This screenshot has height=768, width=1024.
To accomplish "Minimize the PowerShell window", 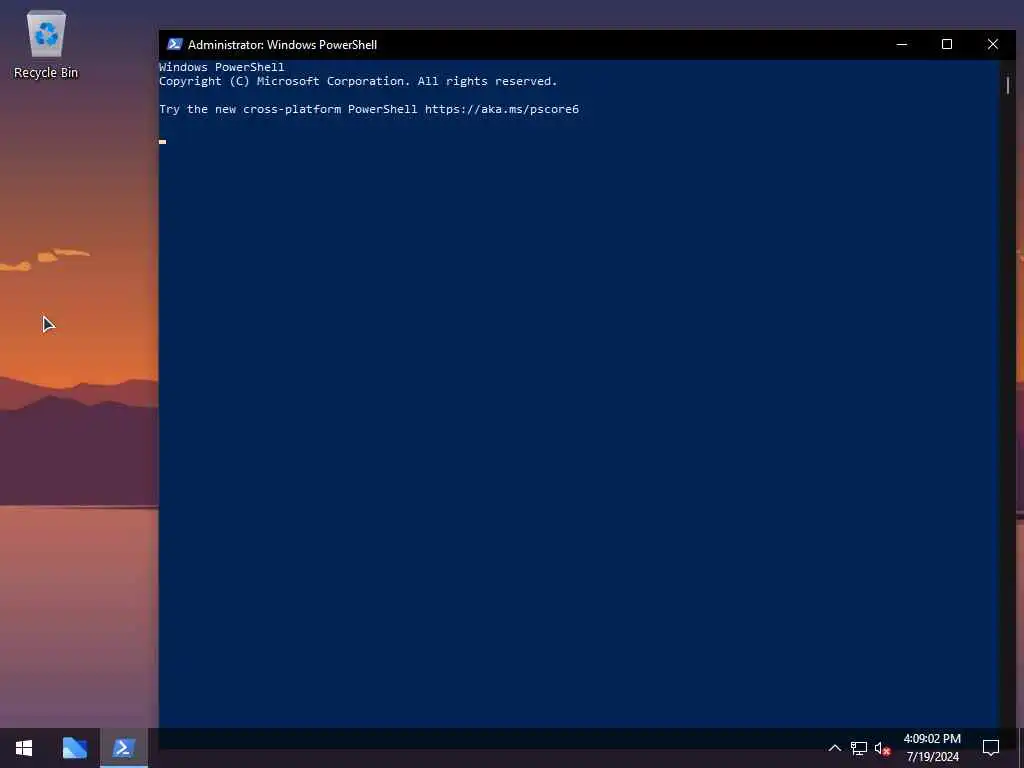I will coord(902,44).
